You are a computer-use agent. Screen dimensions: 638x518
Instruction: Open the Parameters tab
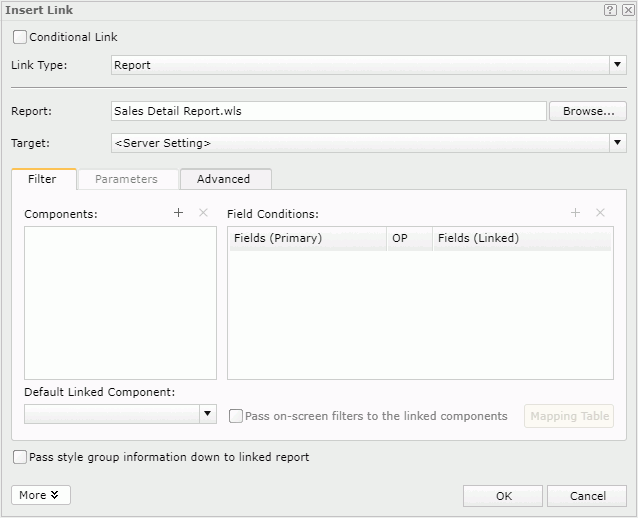point(126,179)
